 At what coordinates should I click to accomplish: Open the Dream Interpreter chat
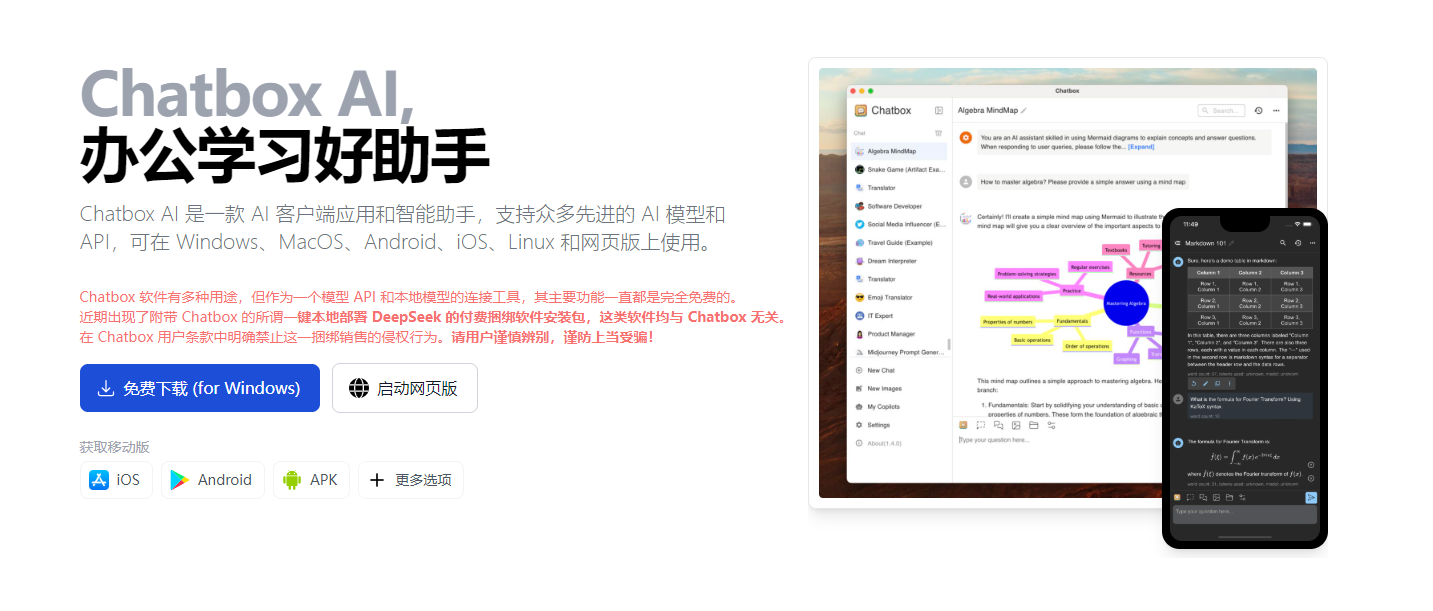coord(899,261)
